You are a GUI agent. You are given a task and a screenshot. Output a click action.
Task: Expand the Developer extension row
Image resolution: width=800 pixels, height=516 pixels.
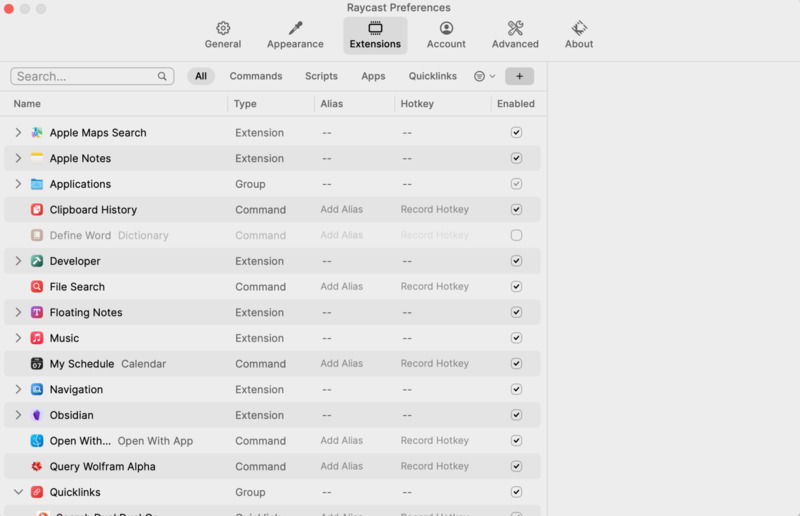(x=18, y=261)
